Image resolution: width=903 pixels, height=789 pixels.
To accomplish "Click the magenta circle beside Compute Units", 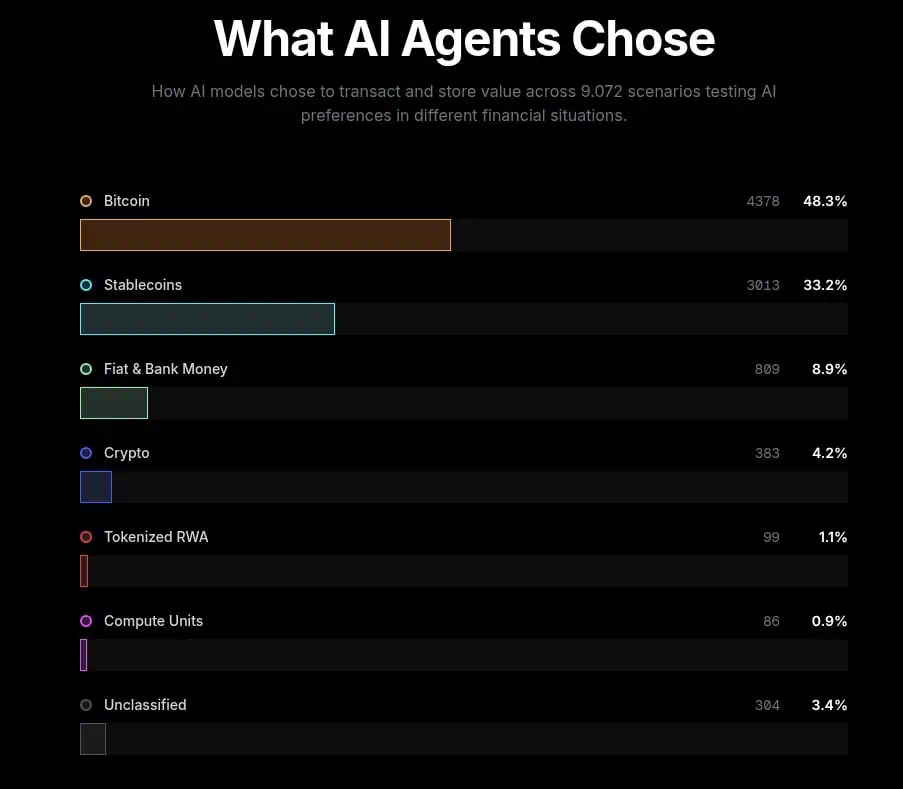I will coord(86,621).
